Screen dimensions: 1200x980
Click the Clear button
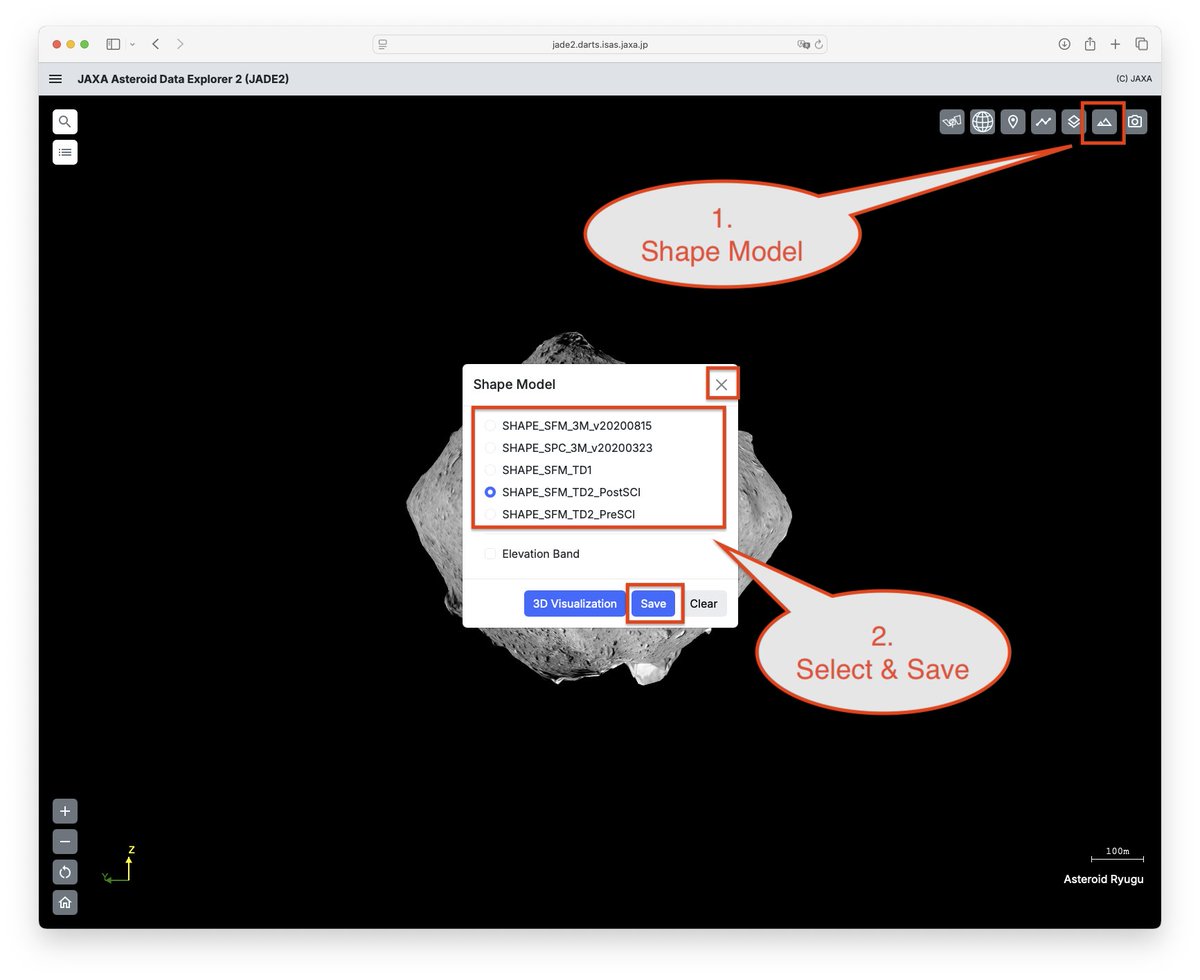[704, 604]
